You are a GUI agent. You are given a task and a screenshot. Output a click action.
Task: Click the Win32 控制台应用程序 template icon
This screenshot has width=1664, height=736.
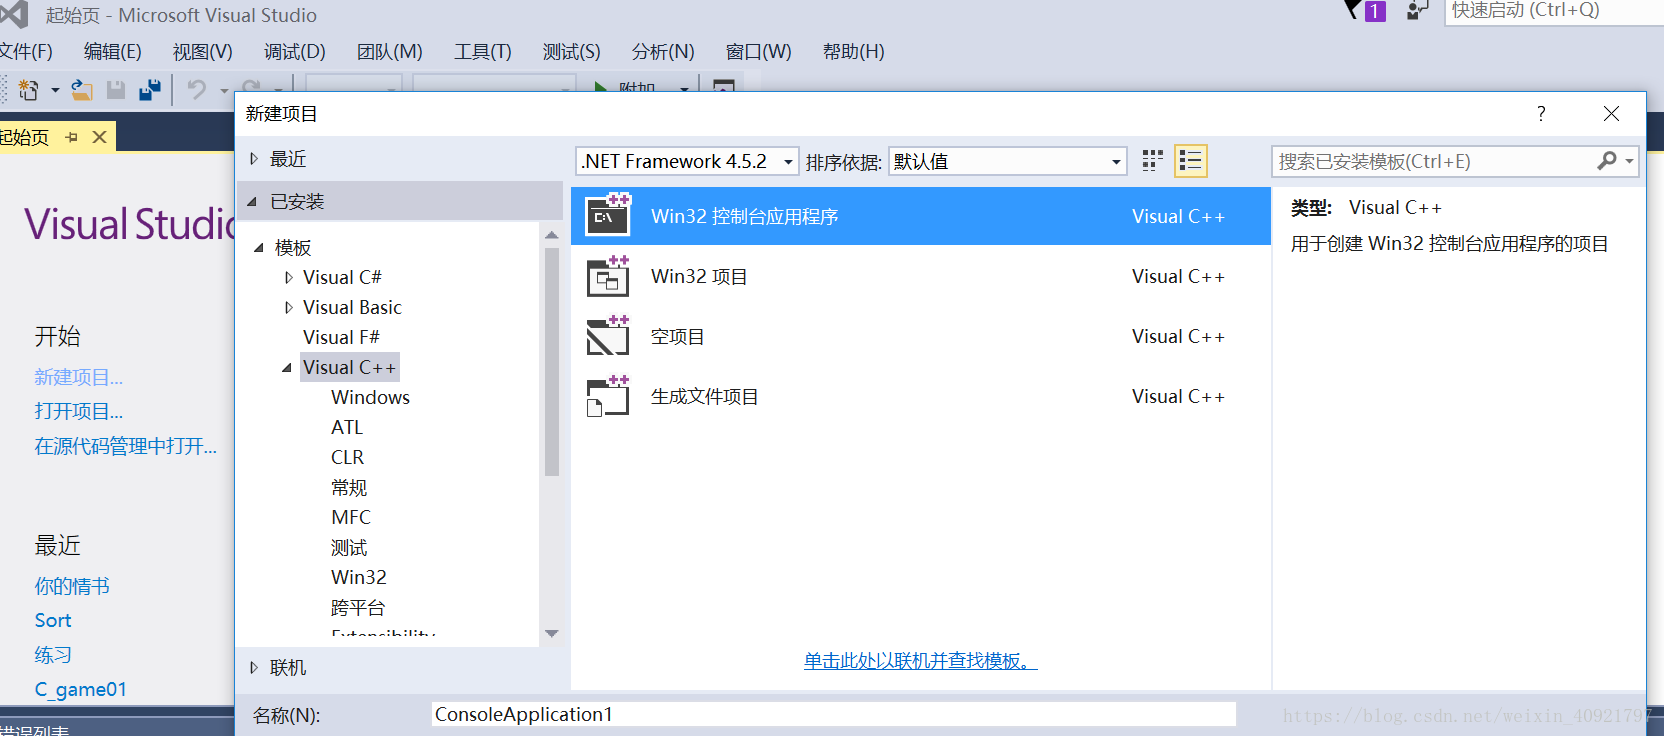point(608,215)
